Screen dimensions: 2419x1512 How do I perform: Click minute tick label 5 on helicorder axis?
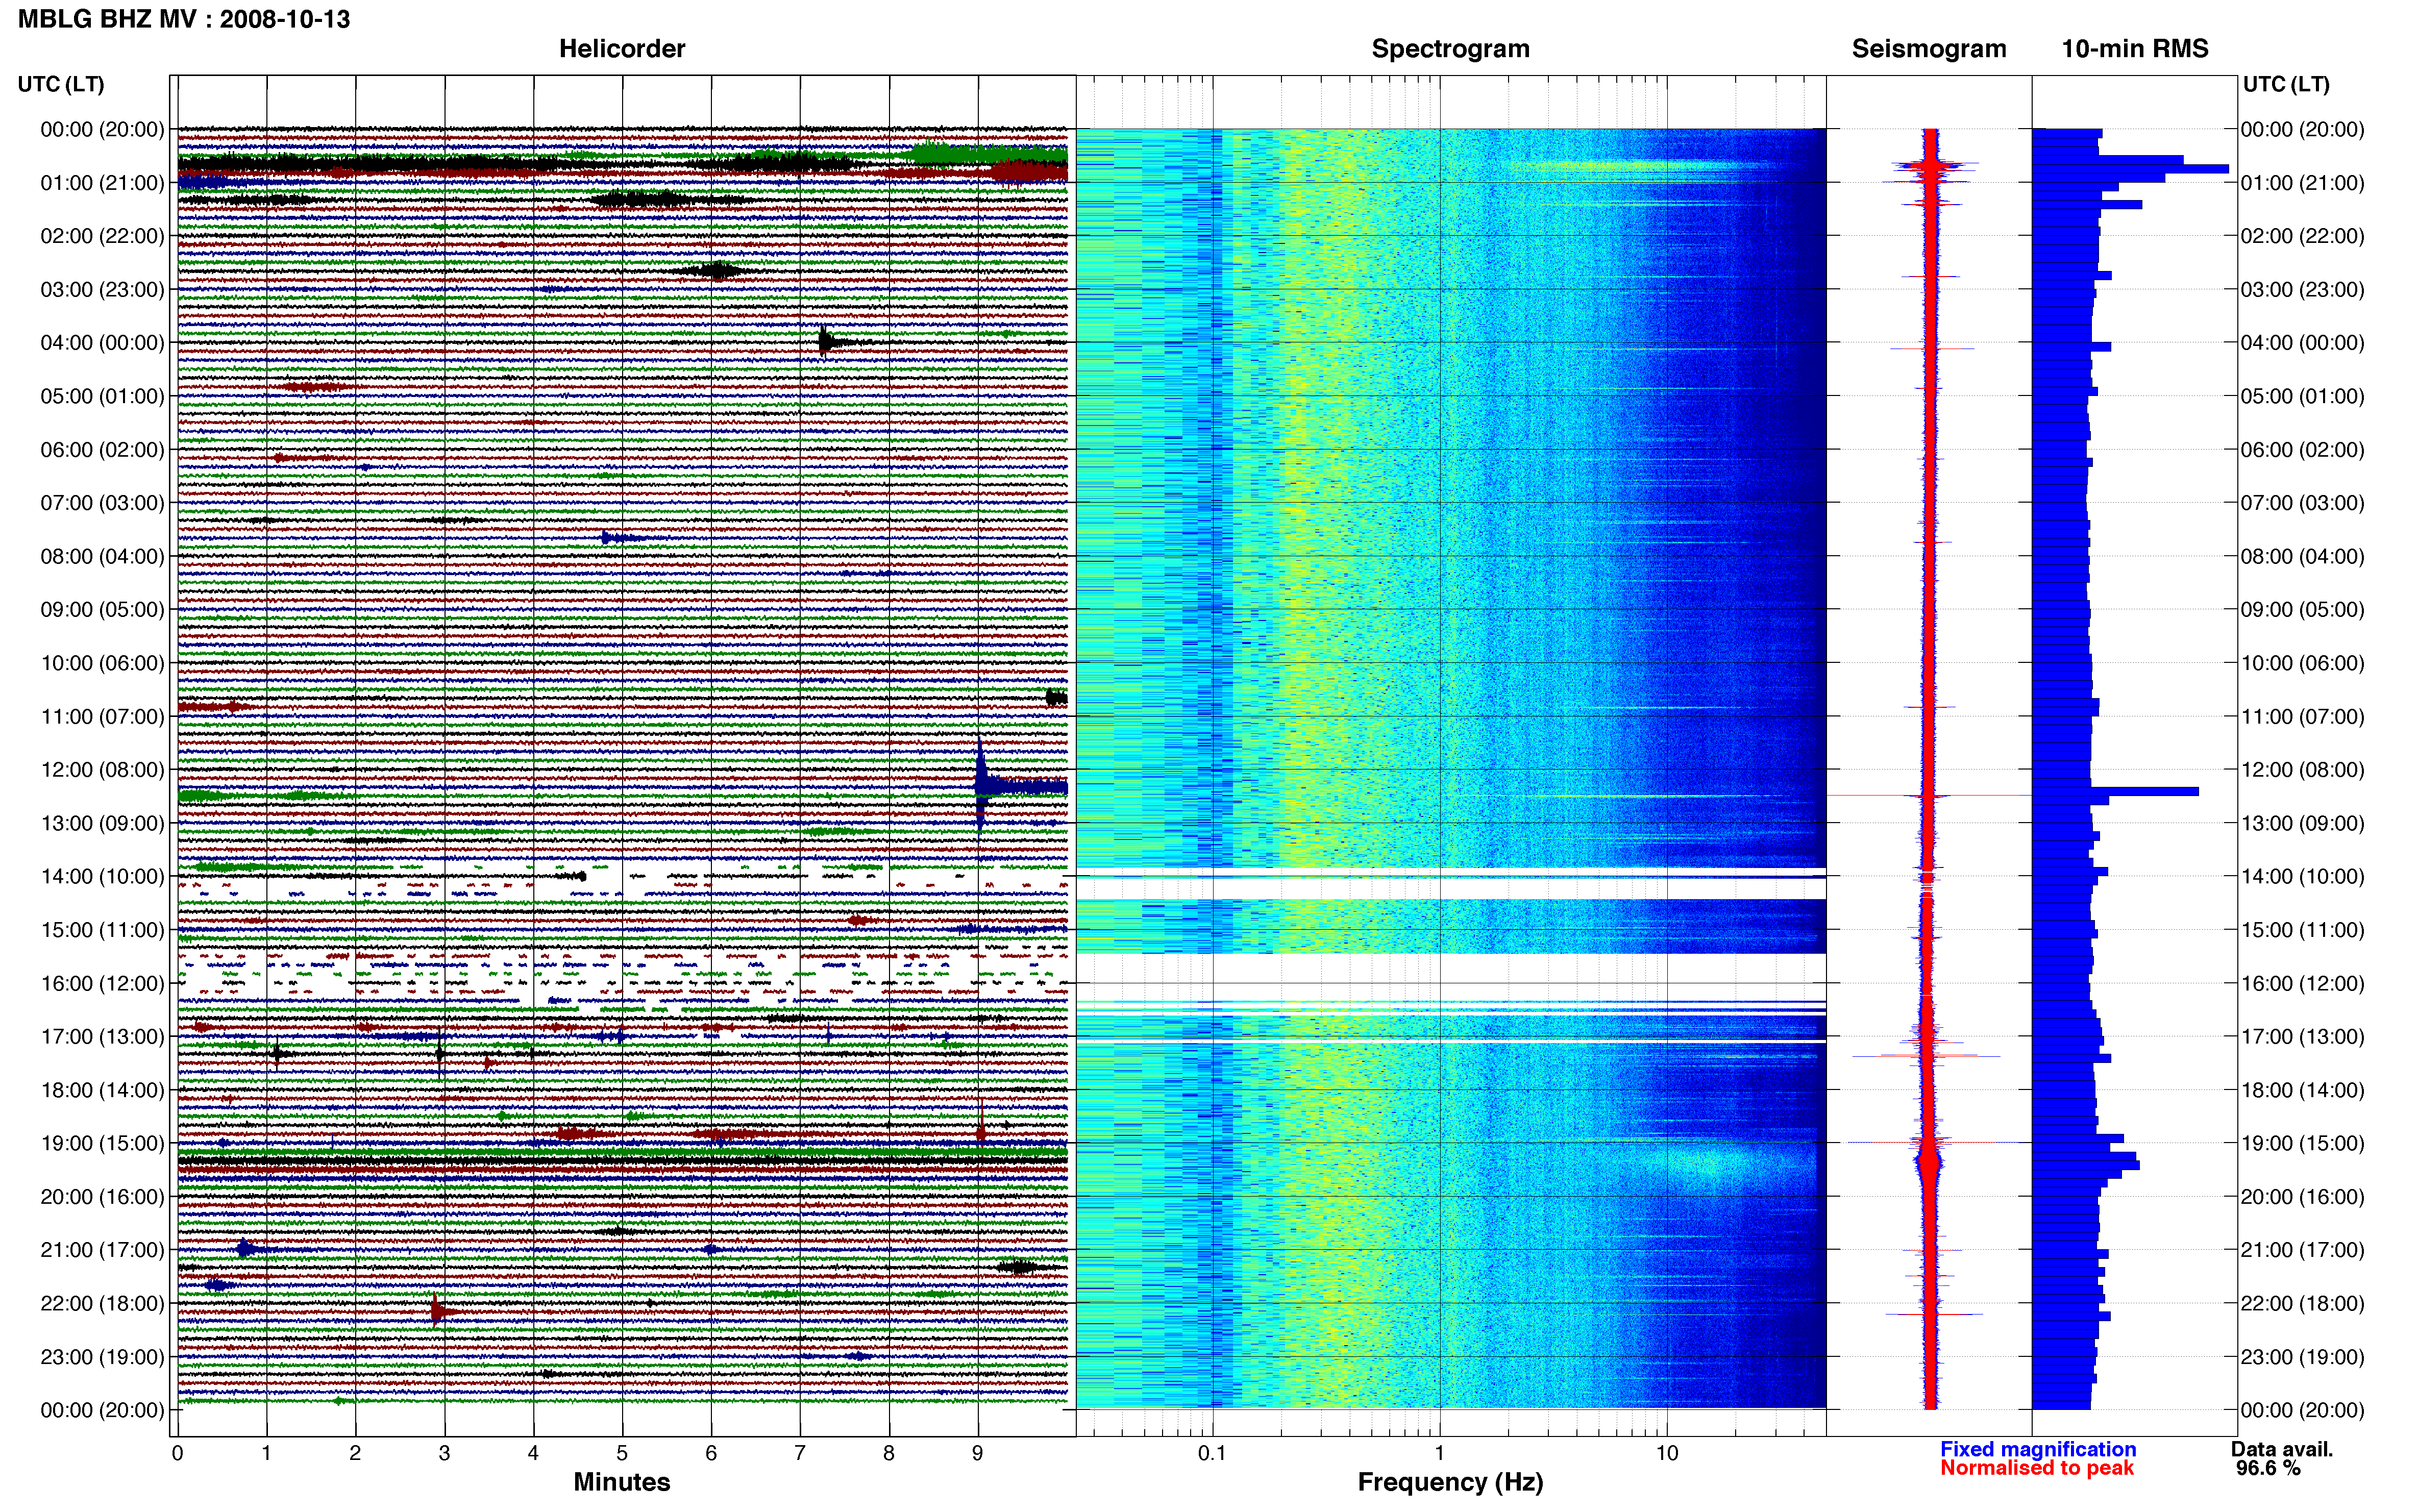pyautogui.click(x=622, y=1454)
